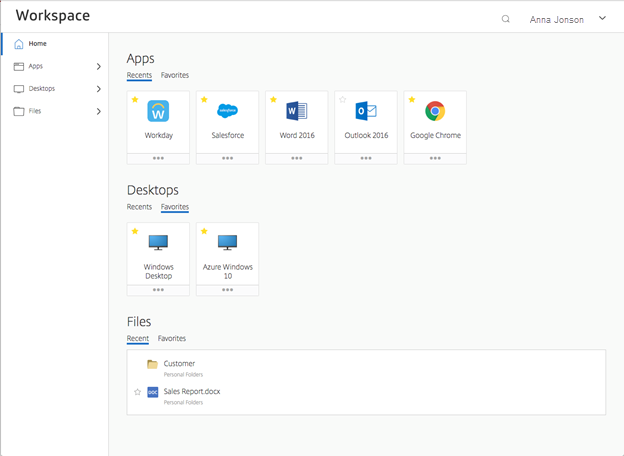Launch the Windows Desktop monitor icon
The height and width of the screenshot is (456, 624).
[x=158, y=242]
